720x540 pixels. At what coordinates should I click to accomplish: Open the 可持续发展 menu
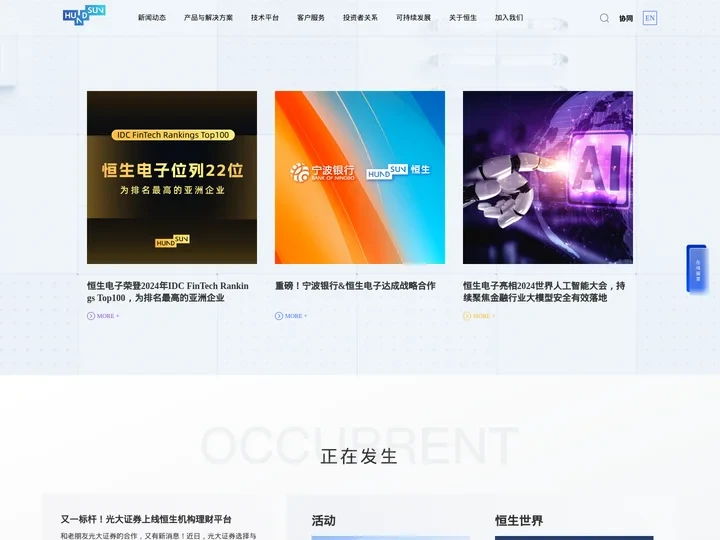(414, 17)
